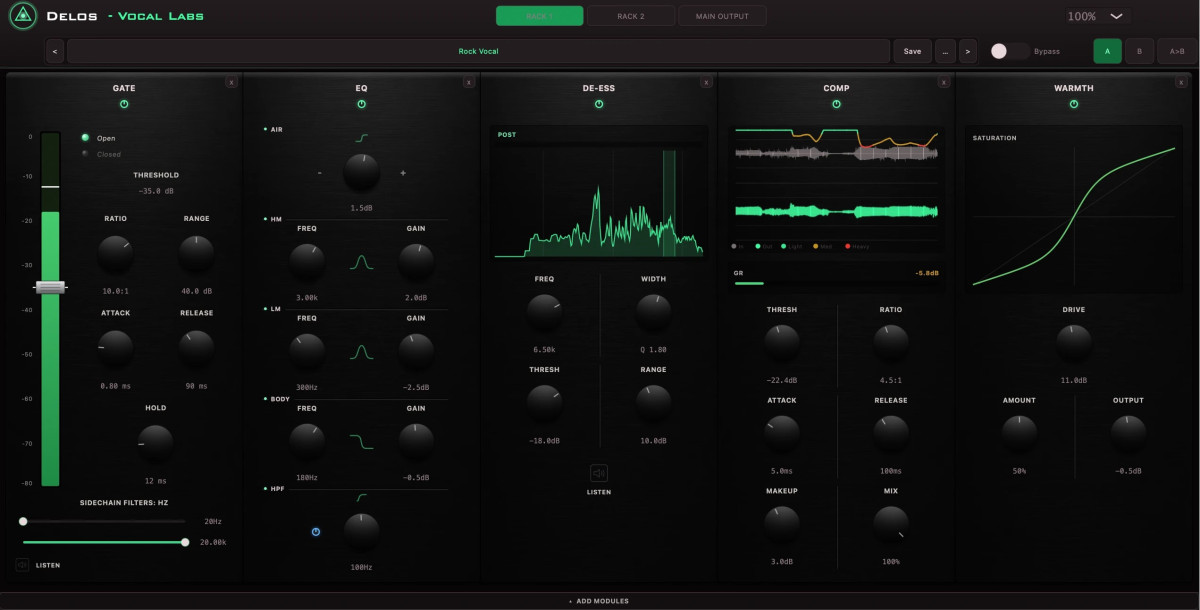The height and width of the screenshot is (610, 1200).
Task: Click the LM bell curve shape icon
Action: 361,352
